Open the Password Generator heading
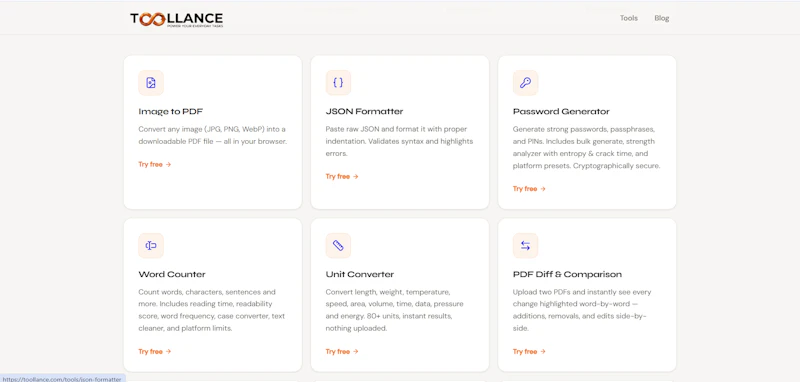Viewport: 800px width, 382px height. pos(561,111)
